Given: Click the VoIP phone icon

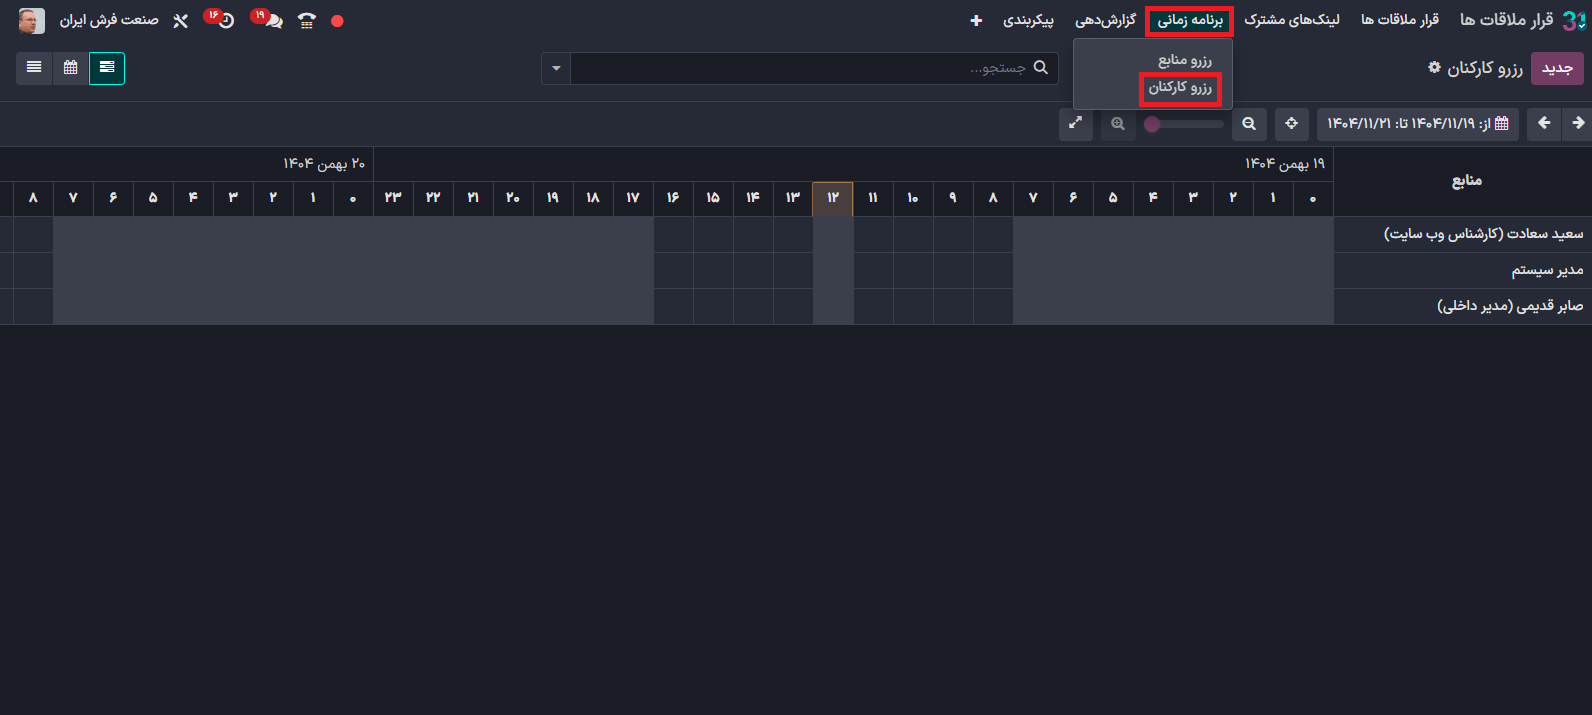Looking at the screenshot, I should pos(307,21).
